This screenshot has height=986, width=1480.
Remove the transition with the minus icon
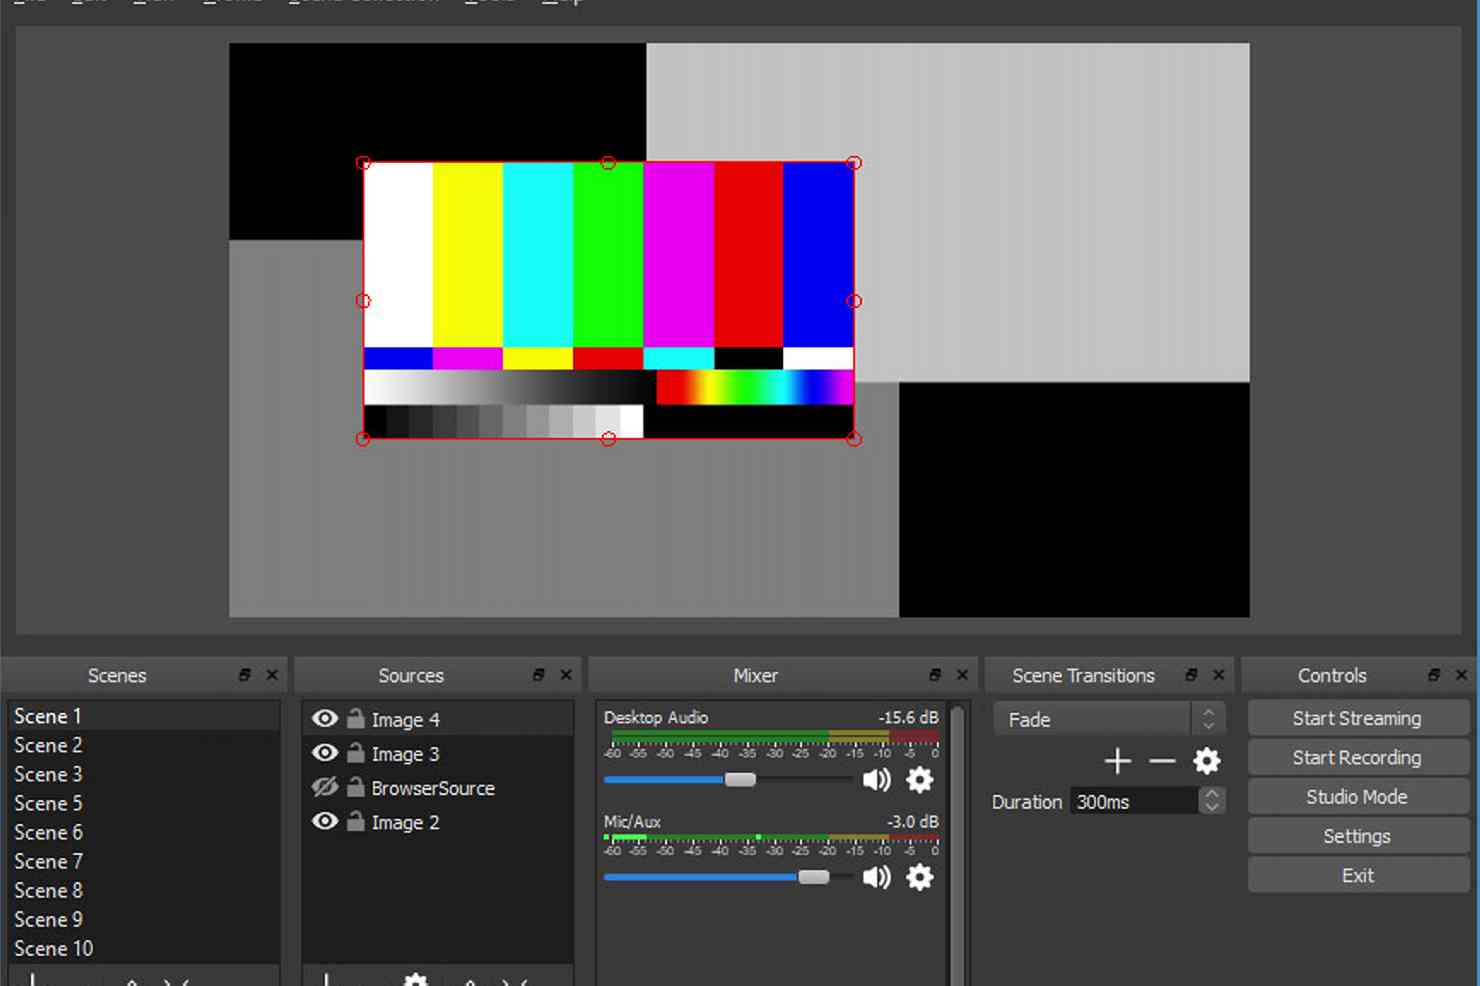click(1162, 761)
